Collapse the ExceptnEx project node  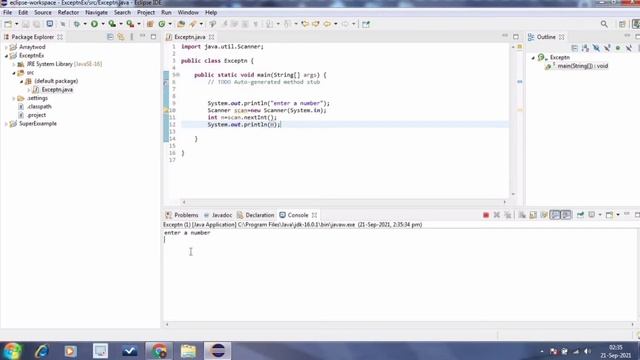pos(6,56)
